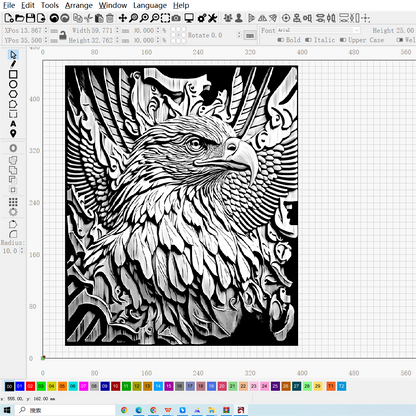Viewport: 416px width, 416px height.
Task: Pick the green 03 layer color swatch
Action: coord(41,386)
